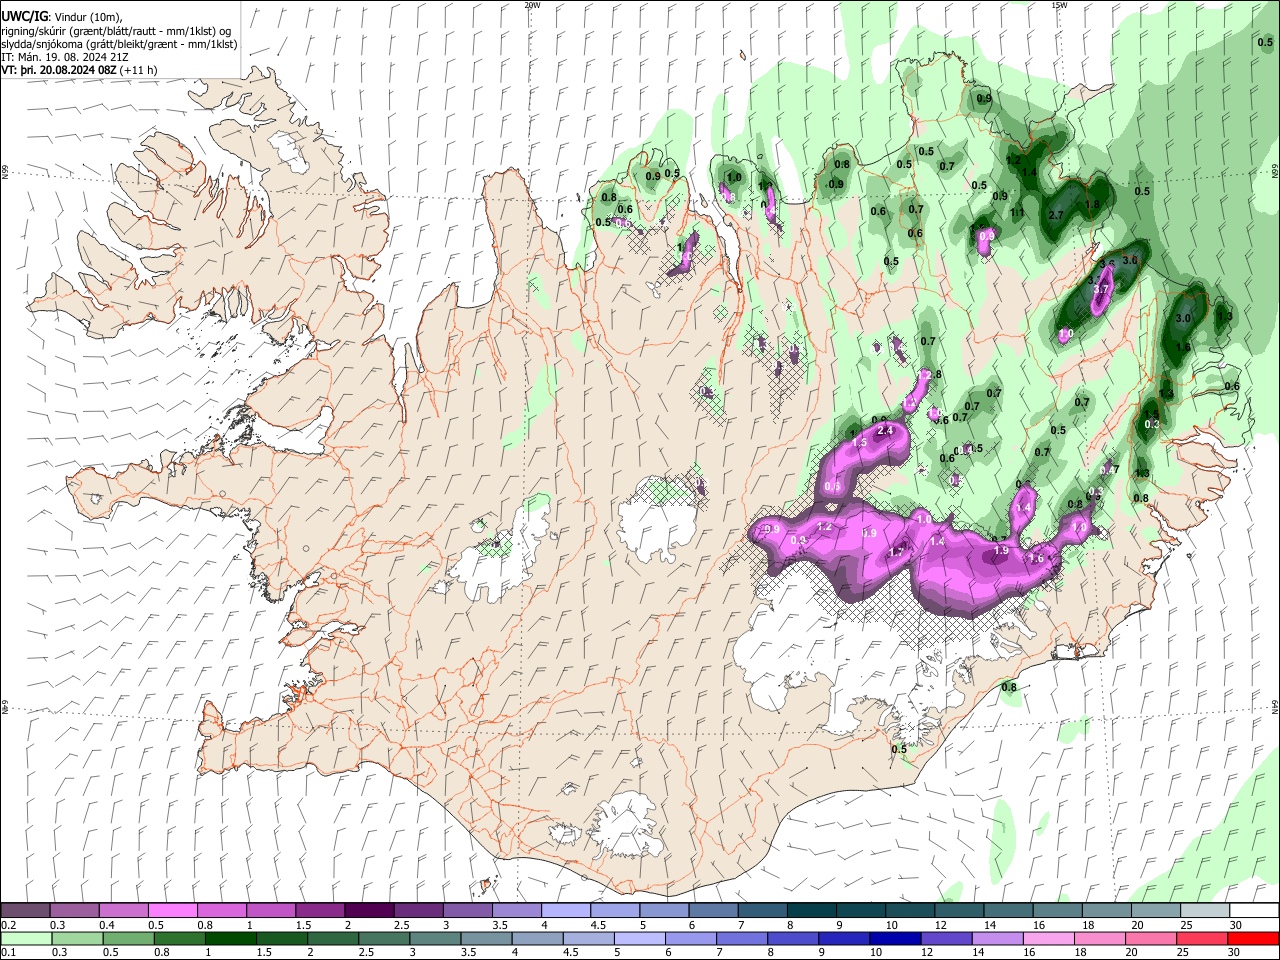Pick the darkest green rain swatch labeled 1
1280x960 pixels.
[230, 938]
